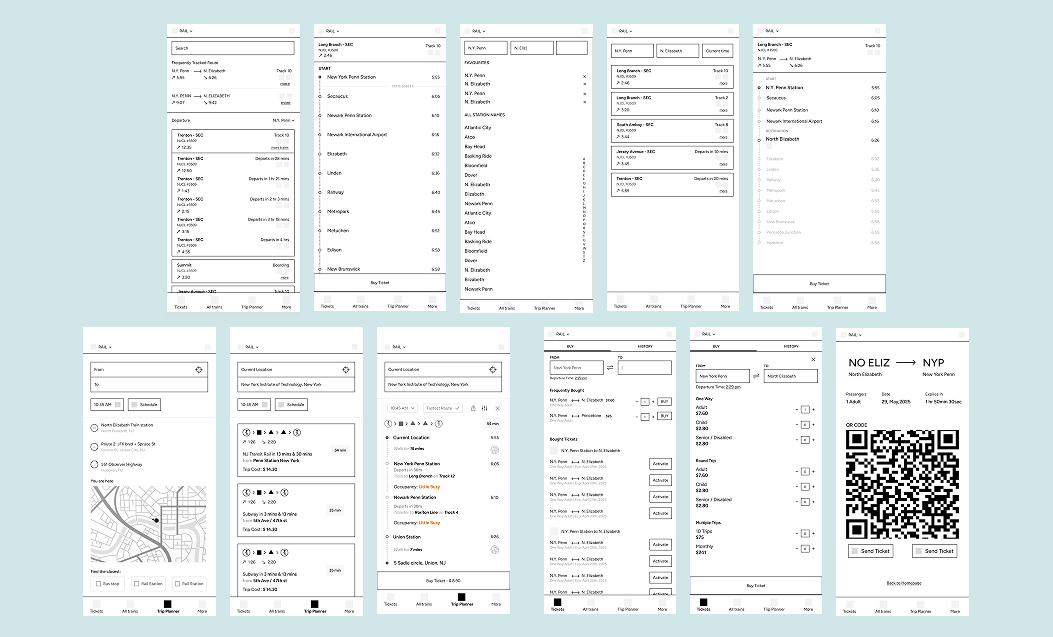Screen dimensions: 1053x637
Task: Tap the black Trip Planner icon below the map
Action: pyautogui.click(x=167, y=603)
